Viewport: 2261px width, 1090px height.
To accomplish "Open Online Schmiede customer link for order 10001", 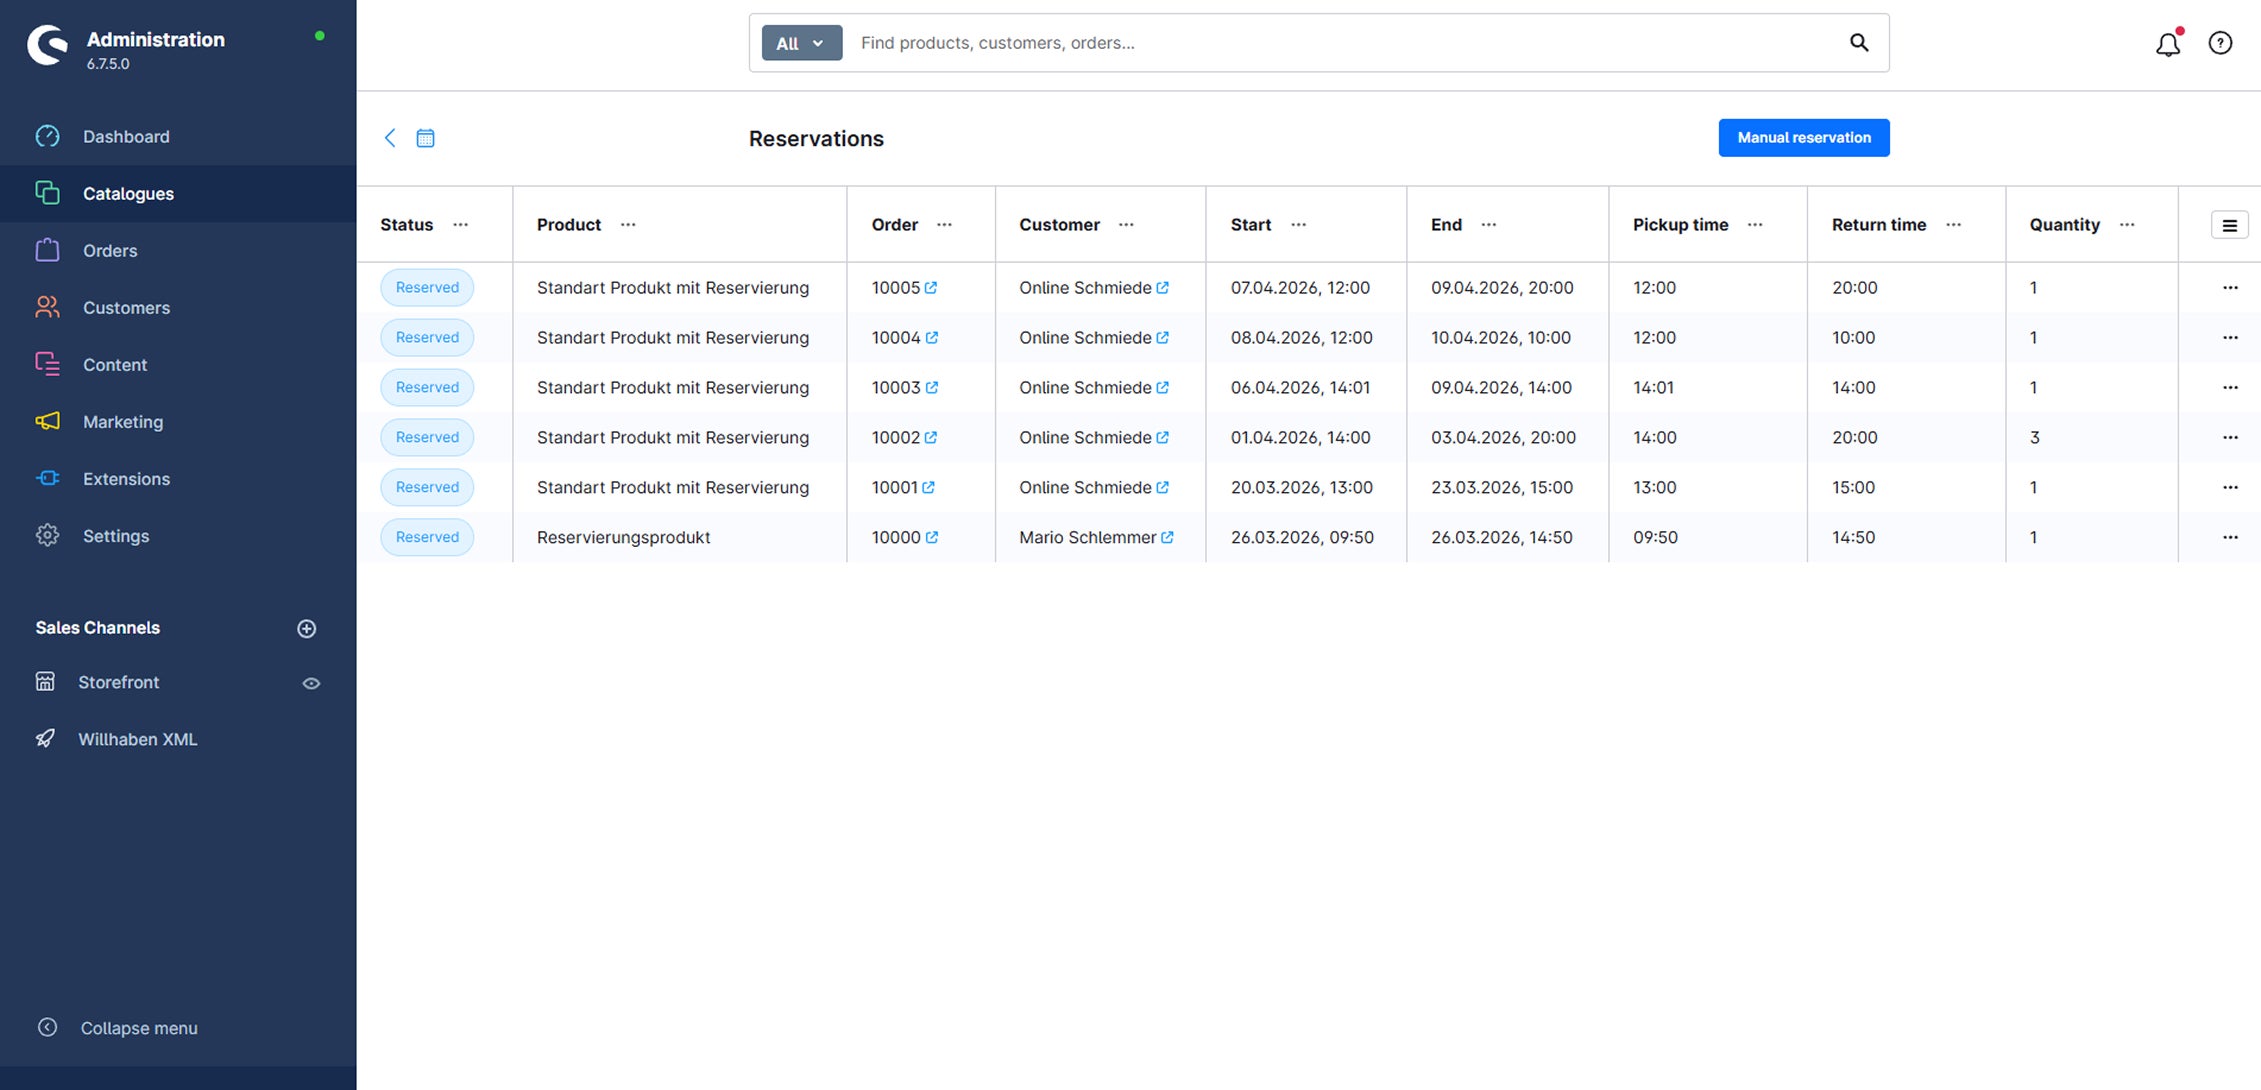I will (x=1162, y=487).
